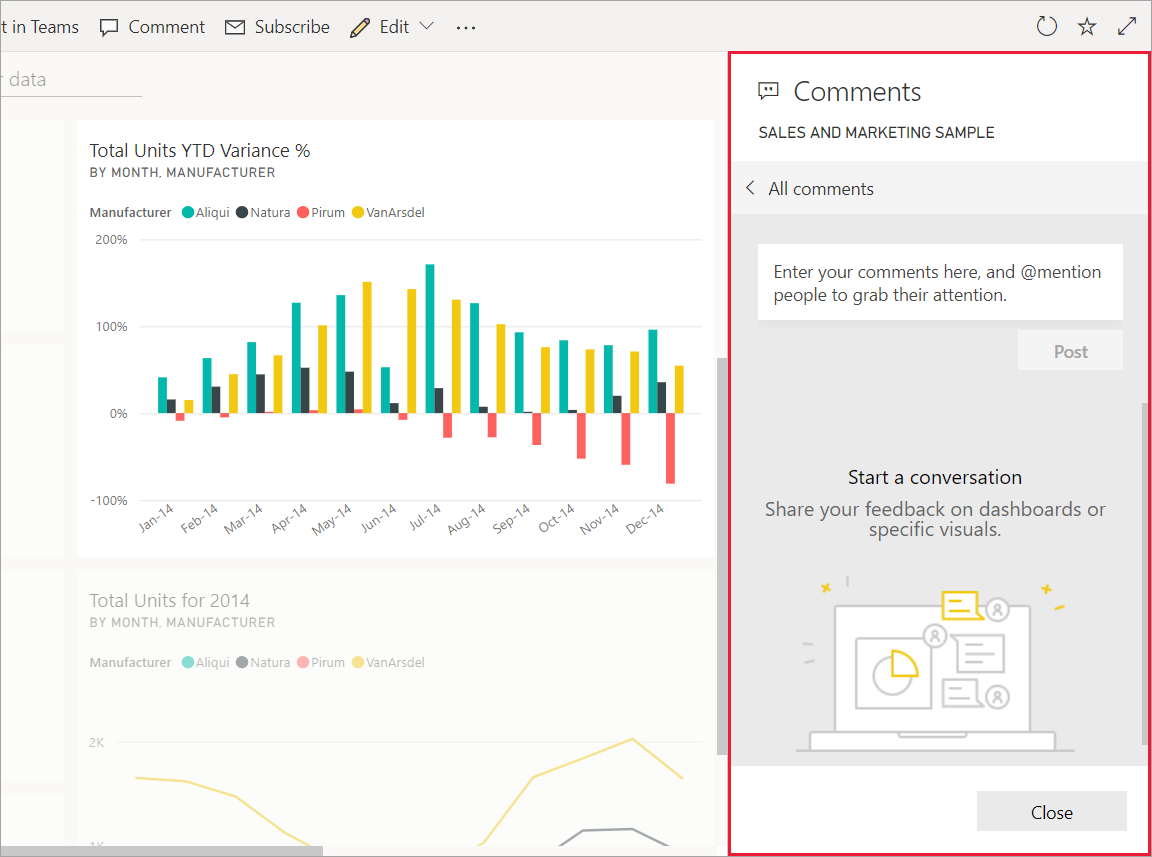Close the Comments pane with the Close button
The image size is (1152, 857).
pyautogui.click(x=1051, y=811)
